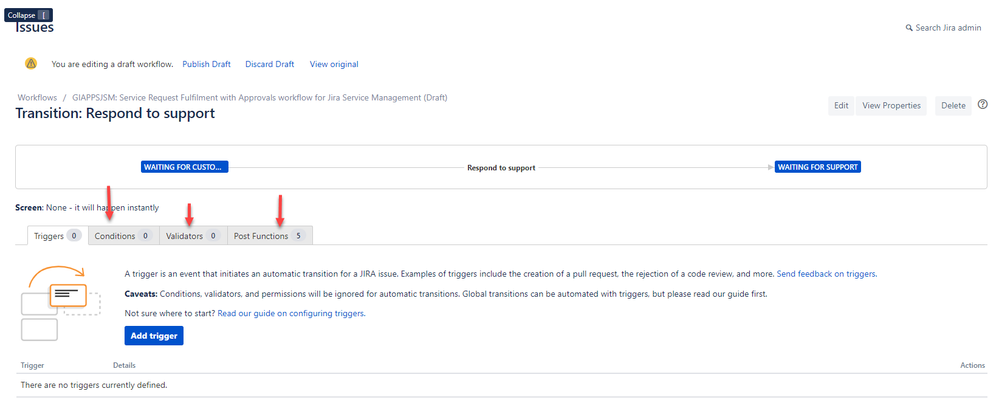Image resolution: width=999 pixels, height=399 pixels.
Task: Click the Add trigger button
Action: [154, 335]
